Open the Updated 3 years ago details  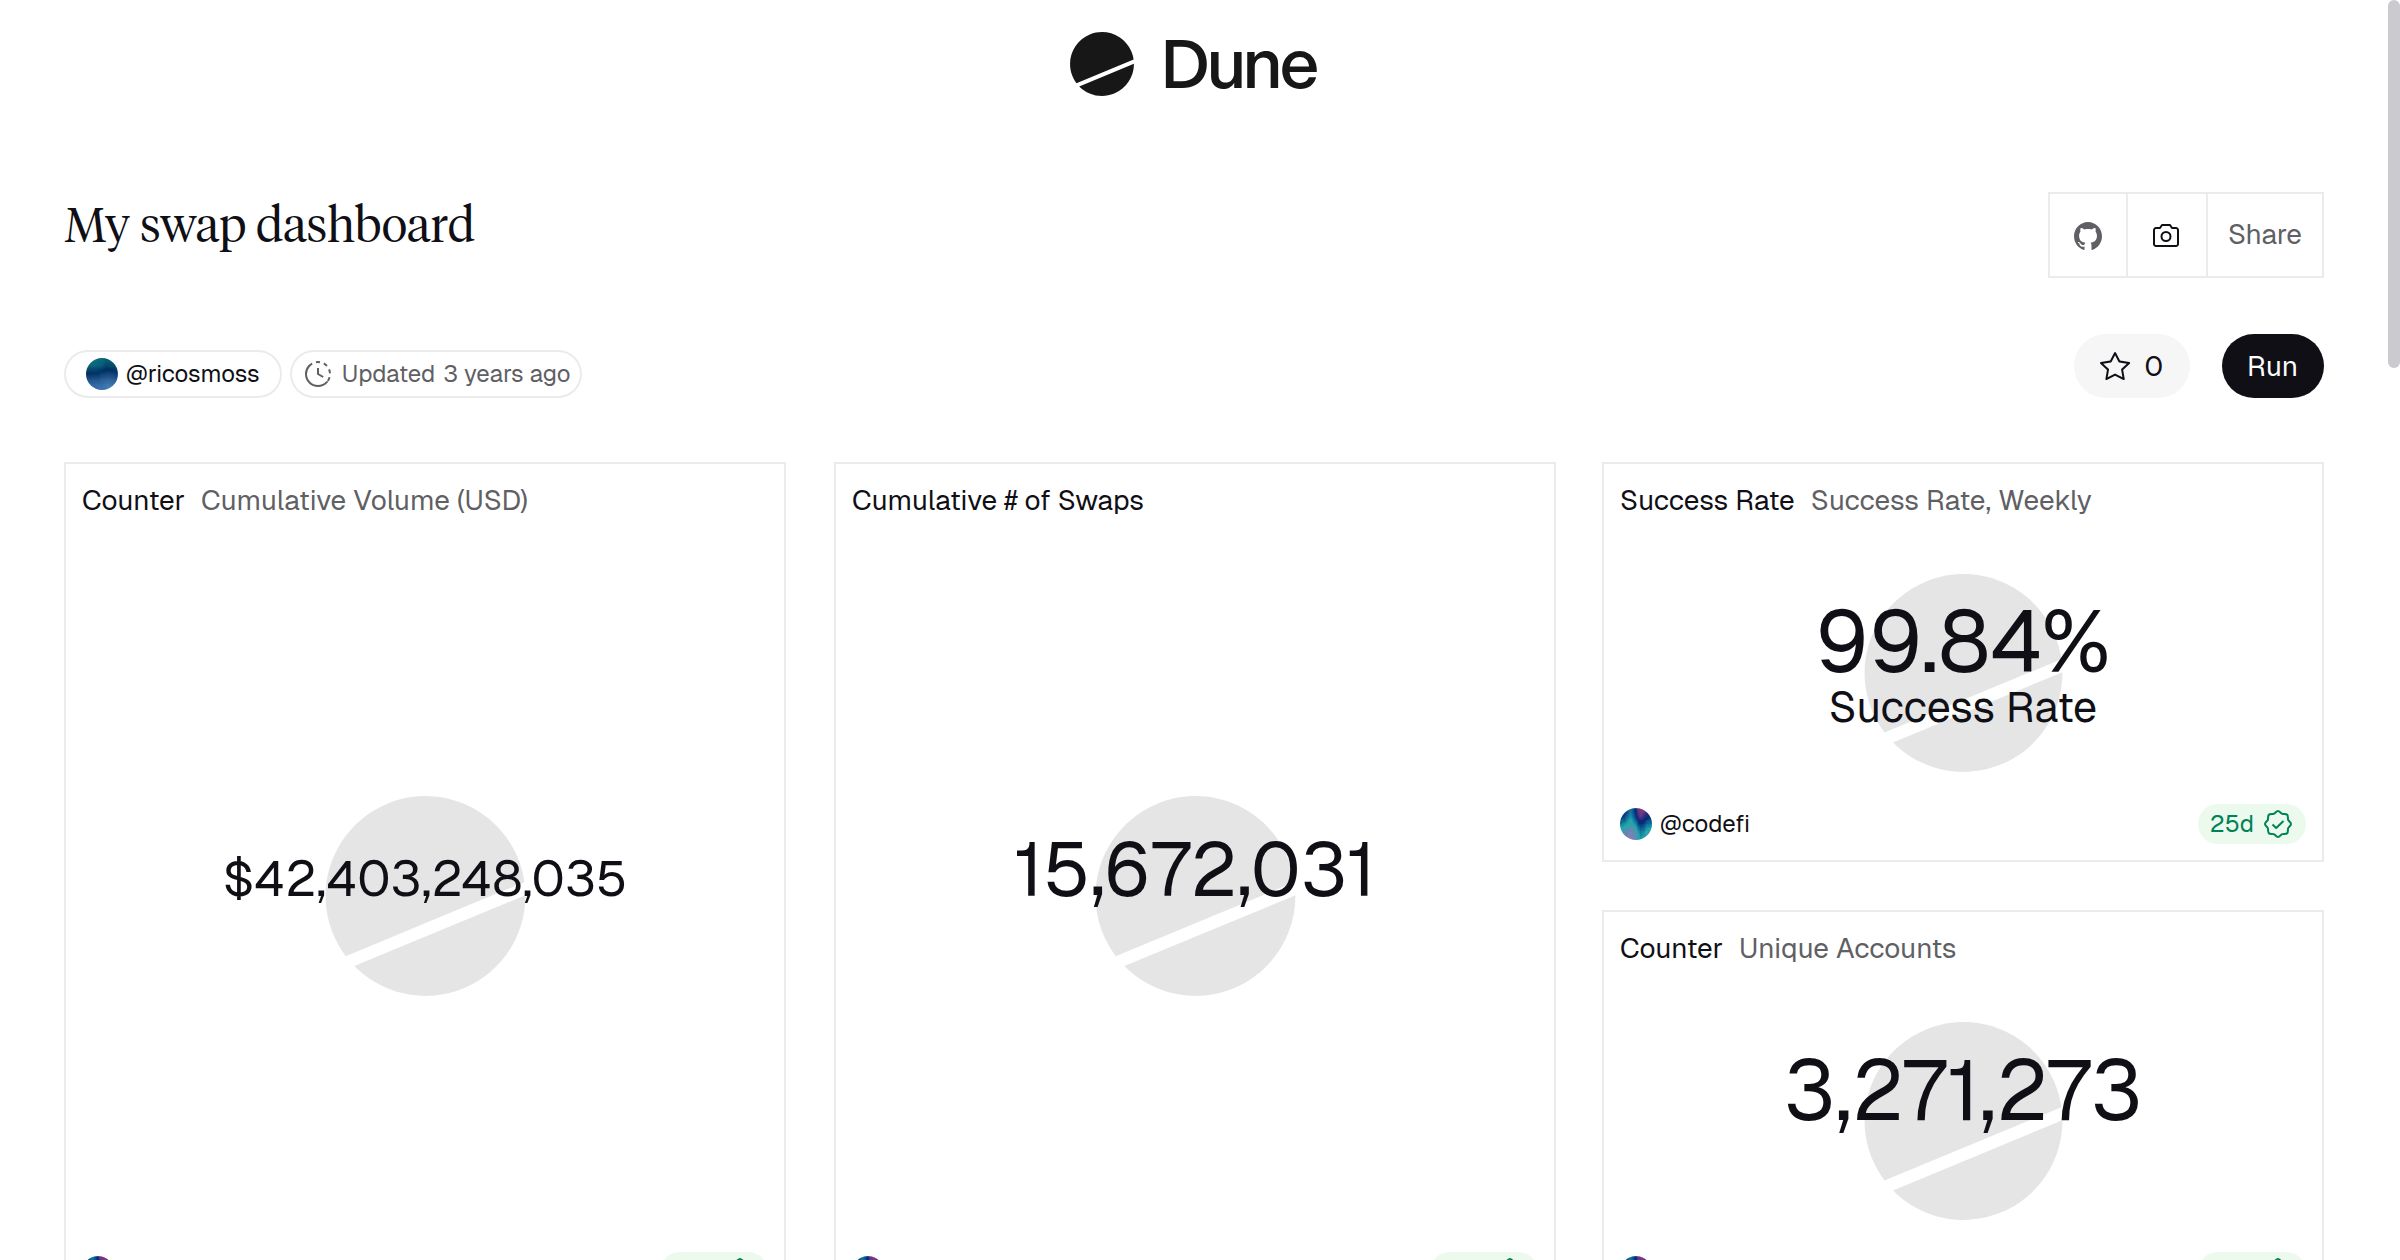pos(437,373)
